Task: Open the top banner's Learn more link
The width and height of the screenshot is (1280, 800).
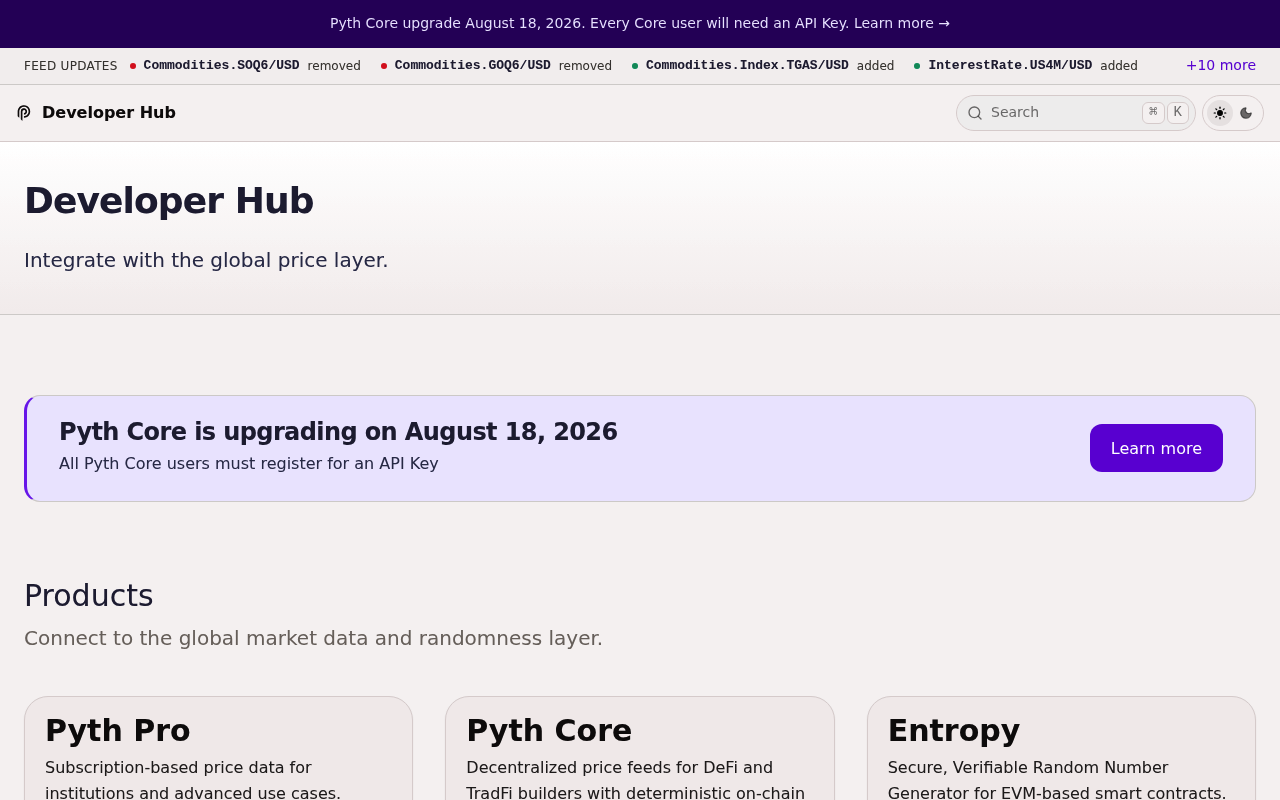Action: click(x=902, y=23)
